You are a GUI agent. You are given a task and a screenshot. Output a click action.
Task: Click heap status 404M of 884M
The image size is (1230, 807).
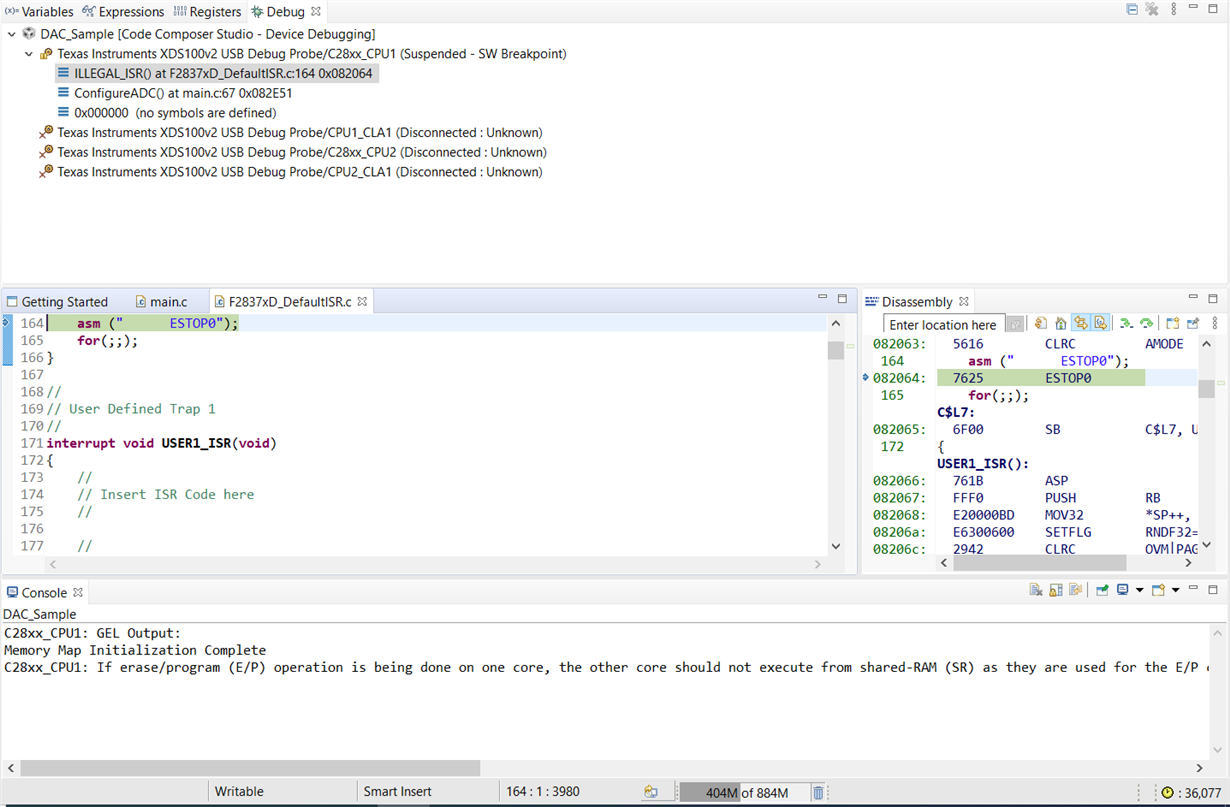[x=745, y=793]
